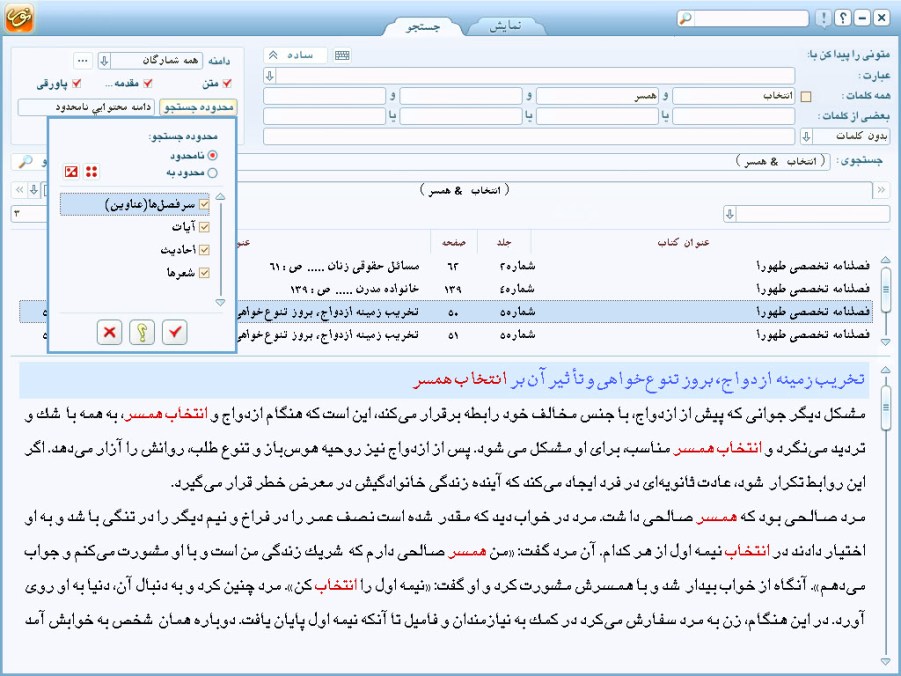The width and height of the screenshot is (901, 676).
Task: Click the three-dots button beside the دامنه box
Action: click(x=83, y=60)
